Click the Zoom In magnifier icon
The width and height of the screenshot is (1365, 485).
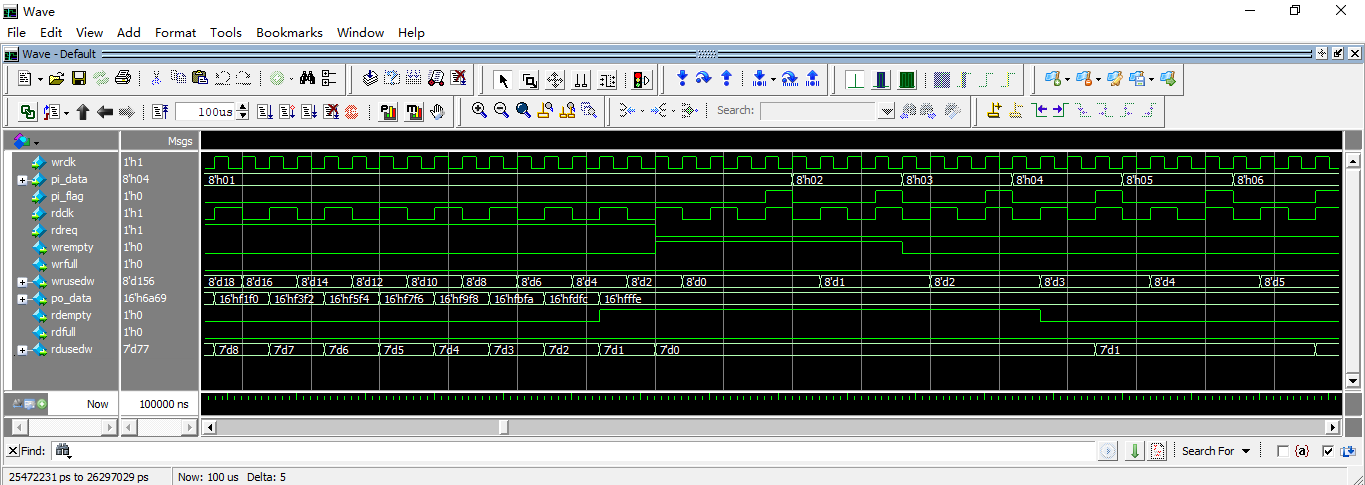(479, 111)
